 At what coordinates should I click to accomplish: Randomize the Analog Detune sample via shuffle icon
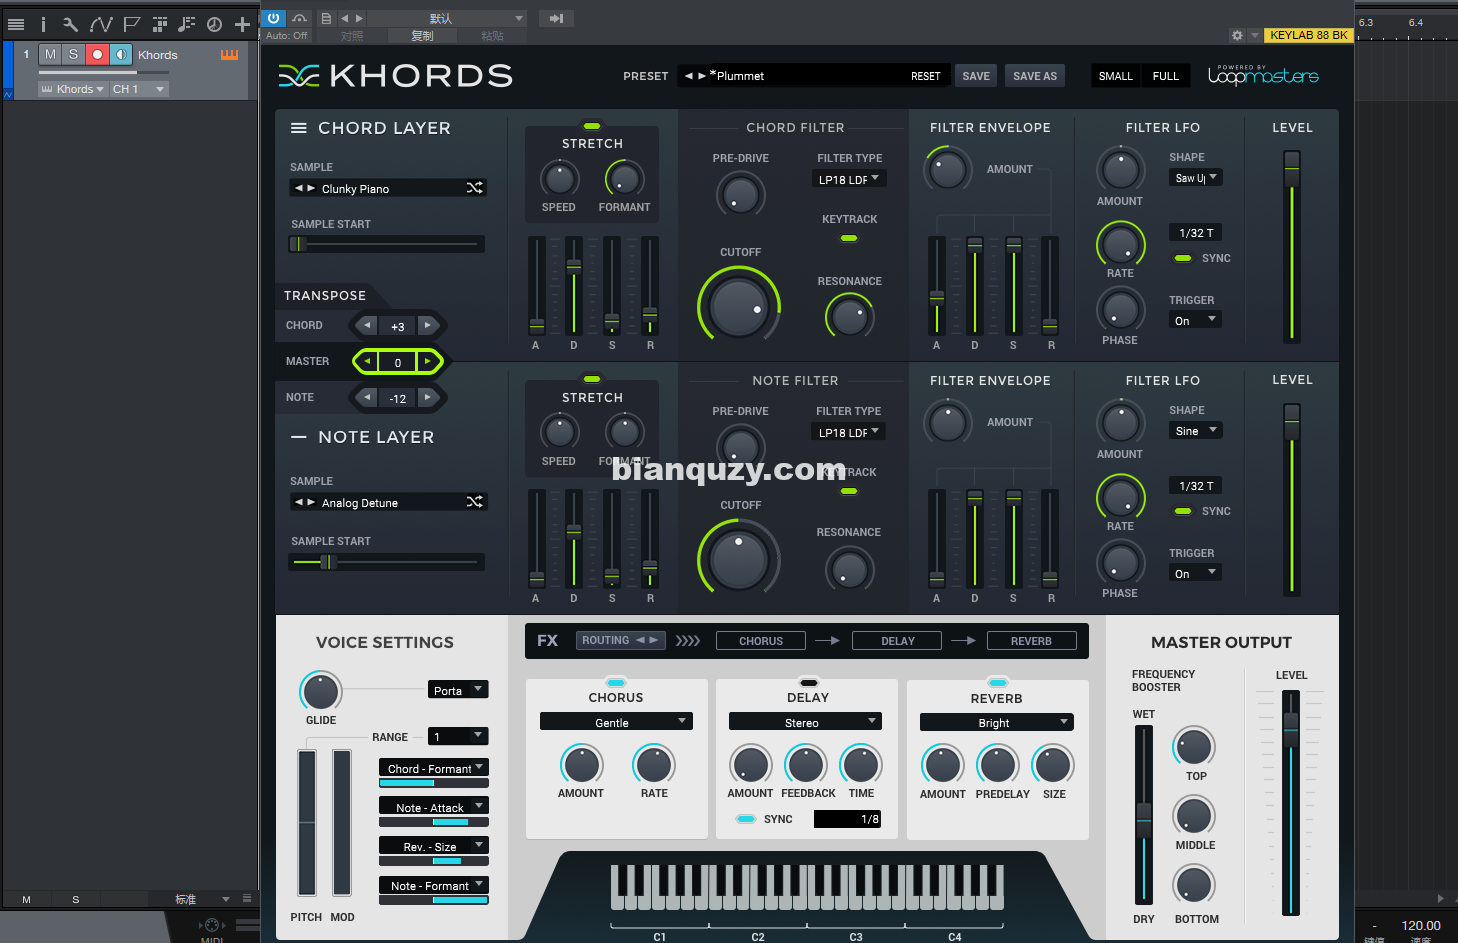pyautogui.click(x=475, y=502)
